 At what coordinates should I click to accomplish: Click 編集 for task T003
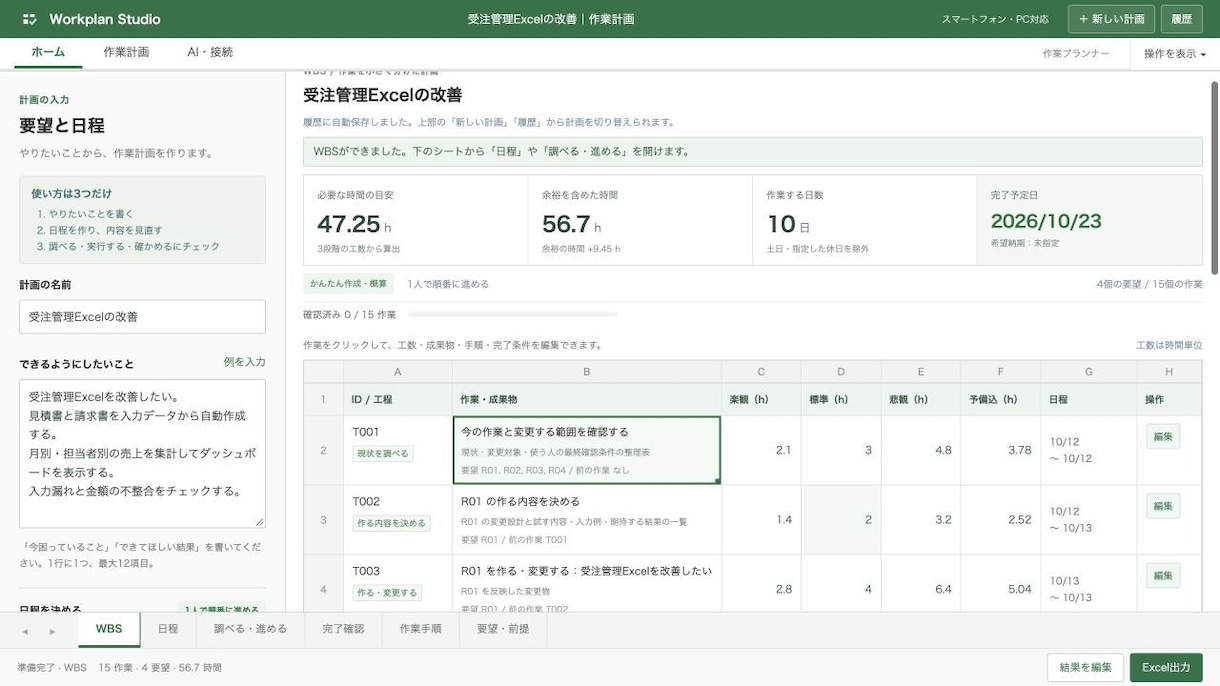(1163, 576)
